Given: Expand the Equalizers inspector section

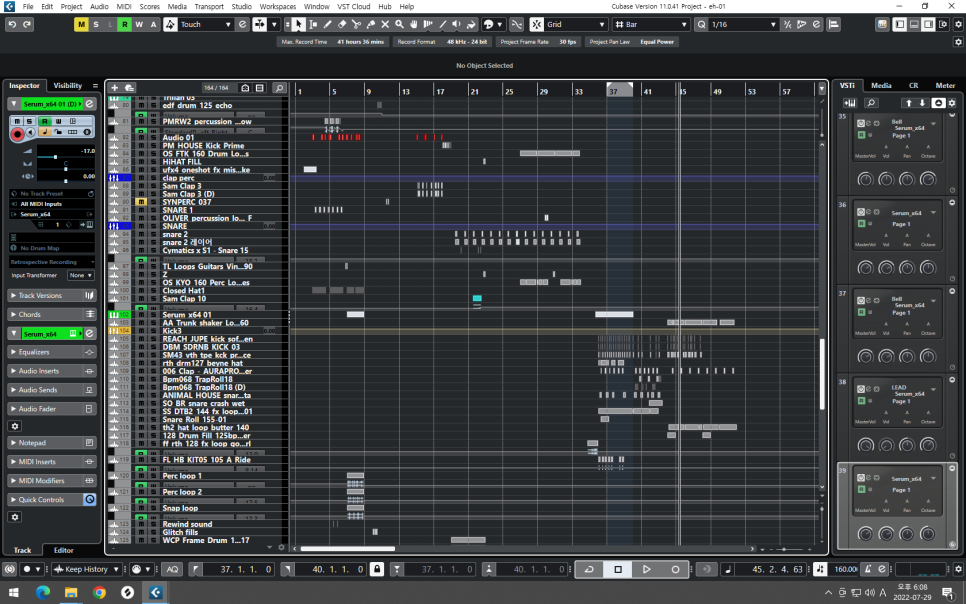Looking at the screenshot, I should pos(52,352).
